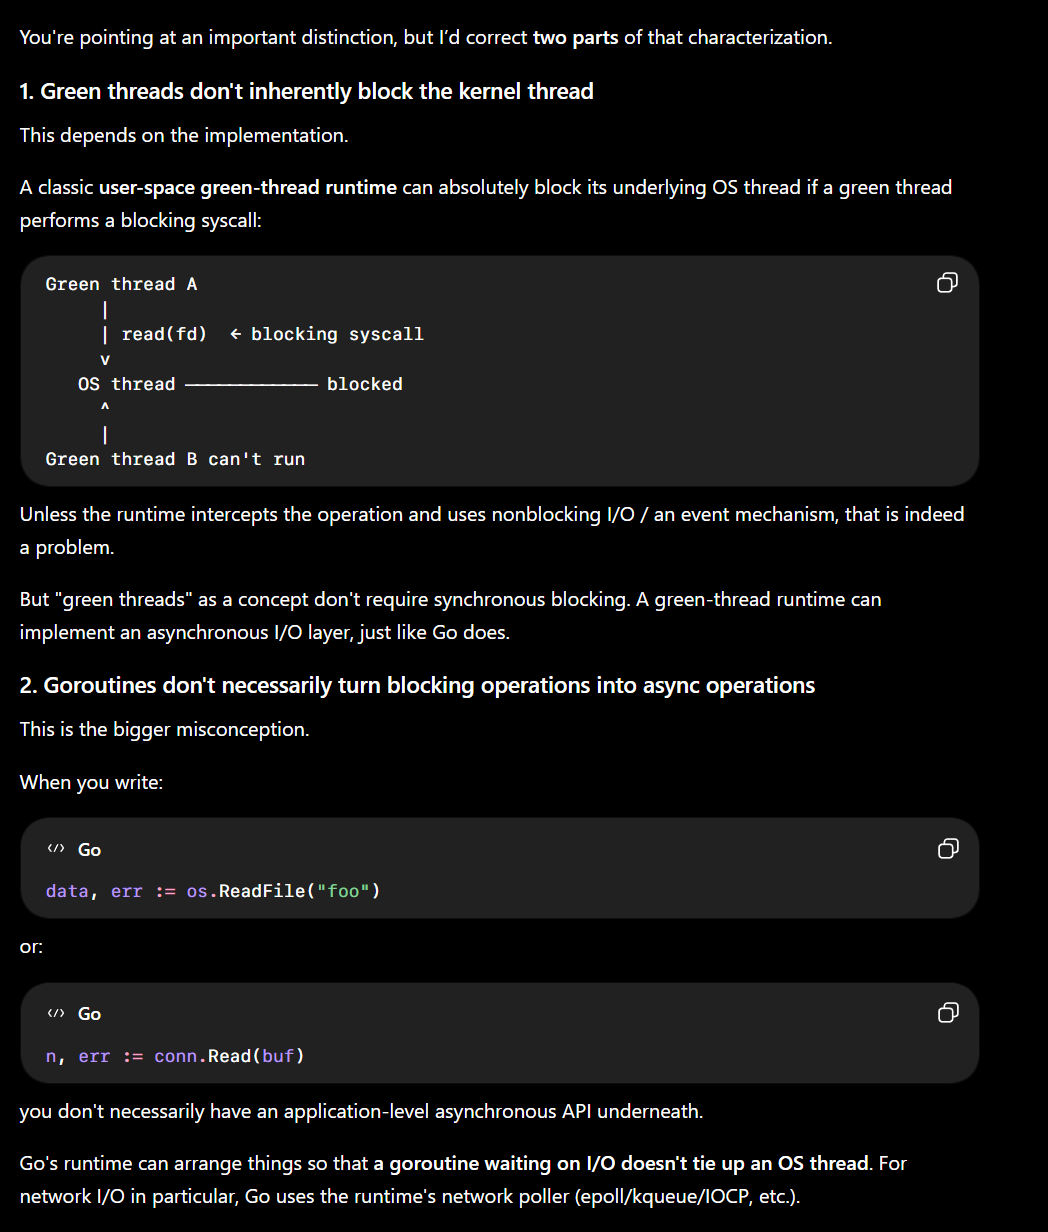The height and width of the screenshot is (1232, 1048).
Task: Copy the green thread diagram code block
Action: (947, 283)
